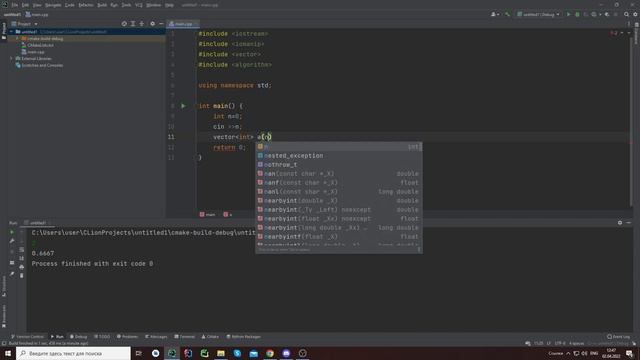Select untitled1 tab in Run panel
640x360 pixels.
[x=36, y=223]
